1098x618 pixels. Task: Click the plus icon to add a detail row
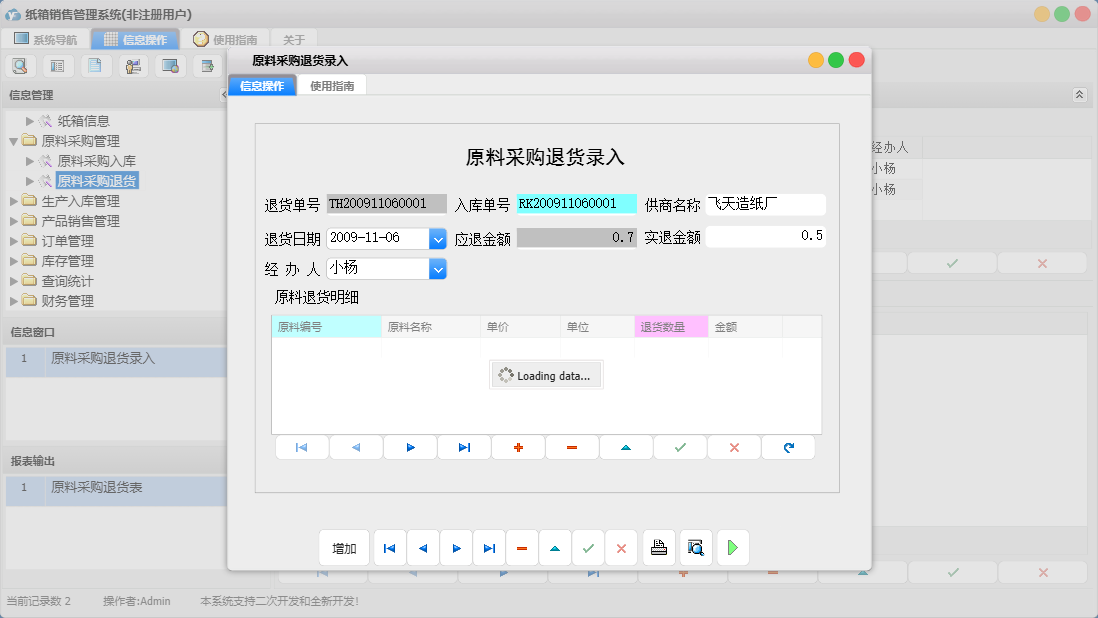(518, 447)
